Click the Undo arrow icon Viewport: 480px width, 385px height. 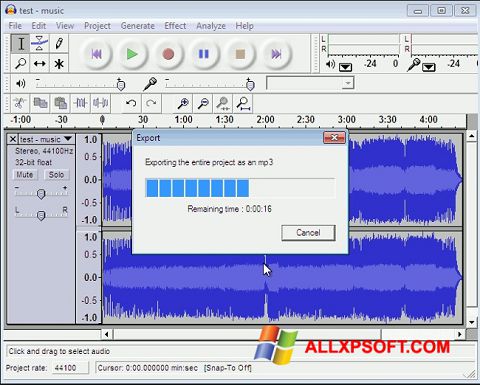coord(131,103)
